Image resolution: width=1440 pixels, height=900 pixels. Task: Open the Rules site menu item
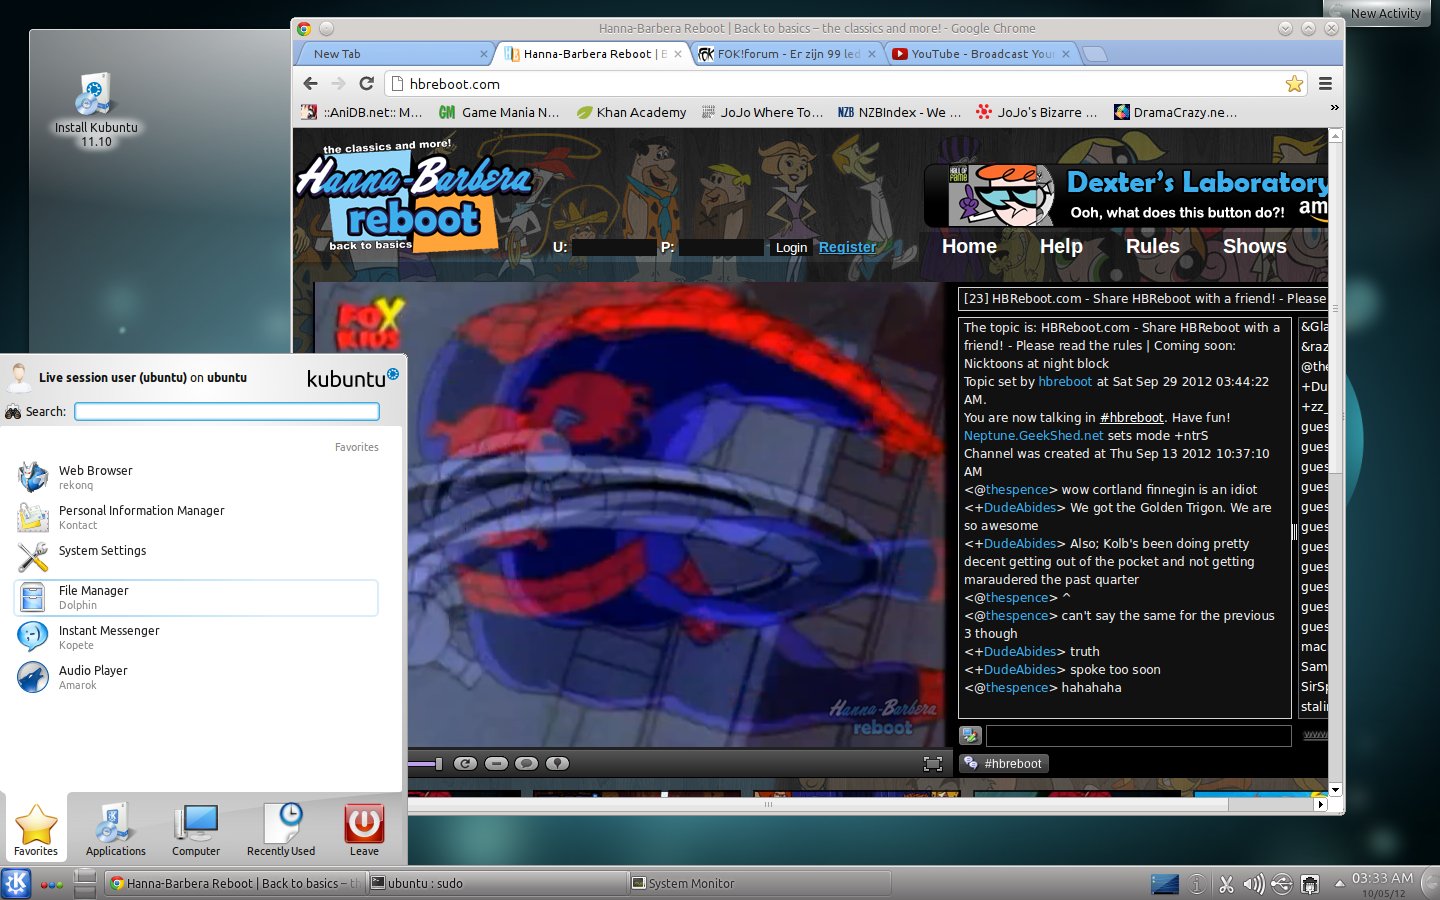1152,246
